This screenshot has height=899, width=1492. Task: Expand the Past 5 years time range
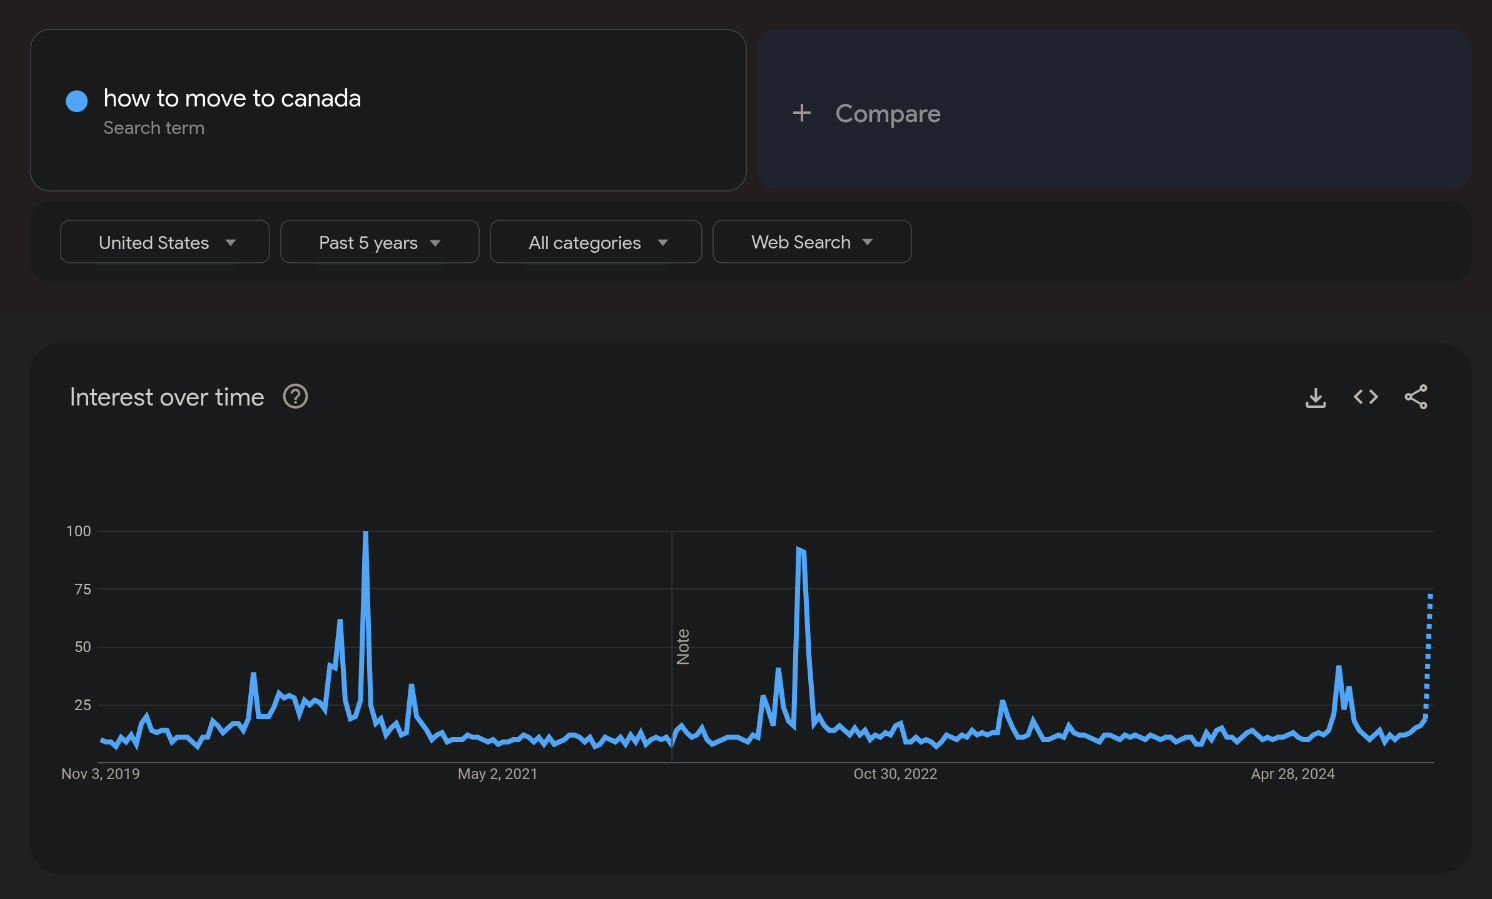click(380, 242)
